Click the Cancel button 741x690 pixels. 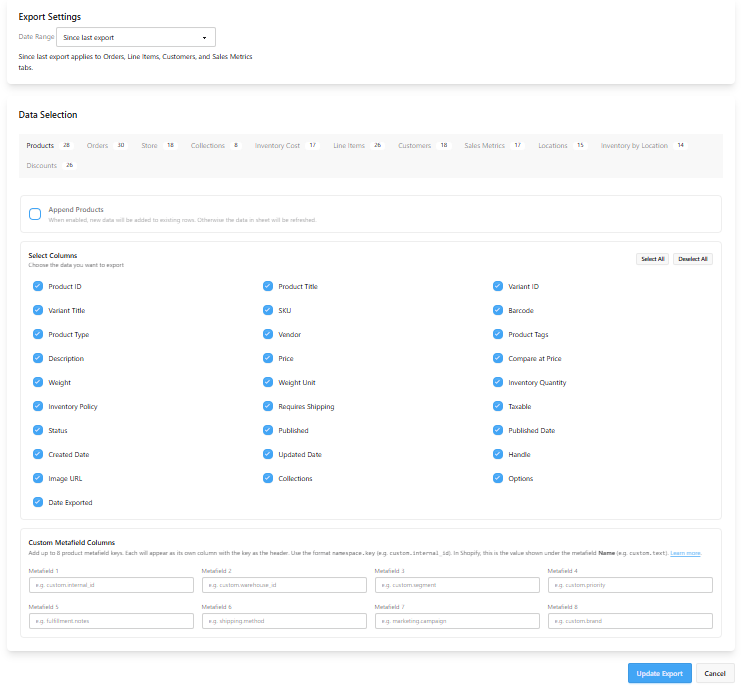pos(715,673)
